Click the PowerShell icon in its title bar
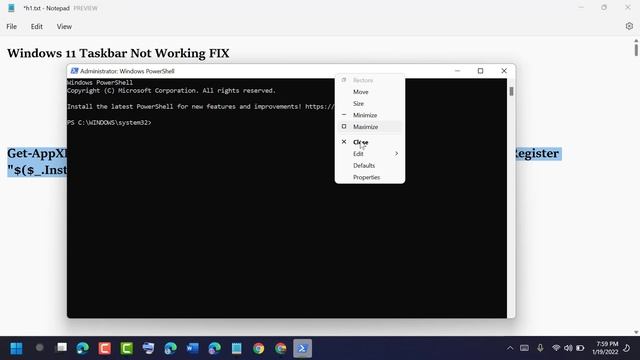The image size is (640, 360). click(x=74, y=71)
